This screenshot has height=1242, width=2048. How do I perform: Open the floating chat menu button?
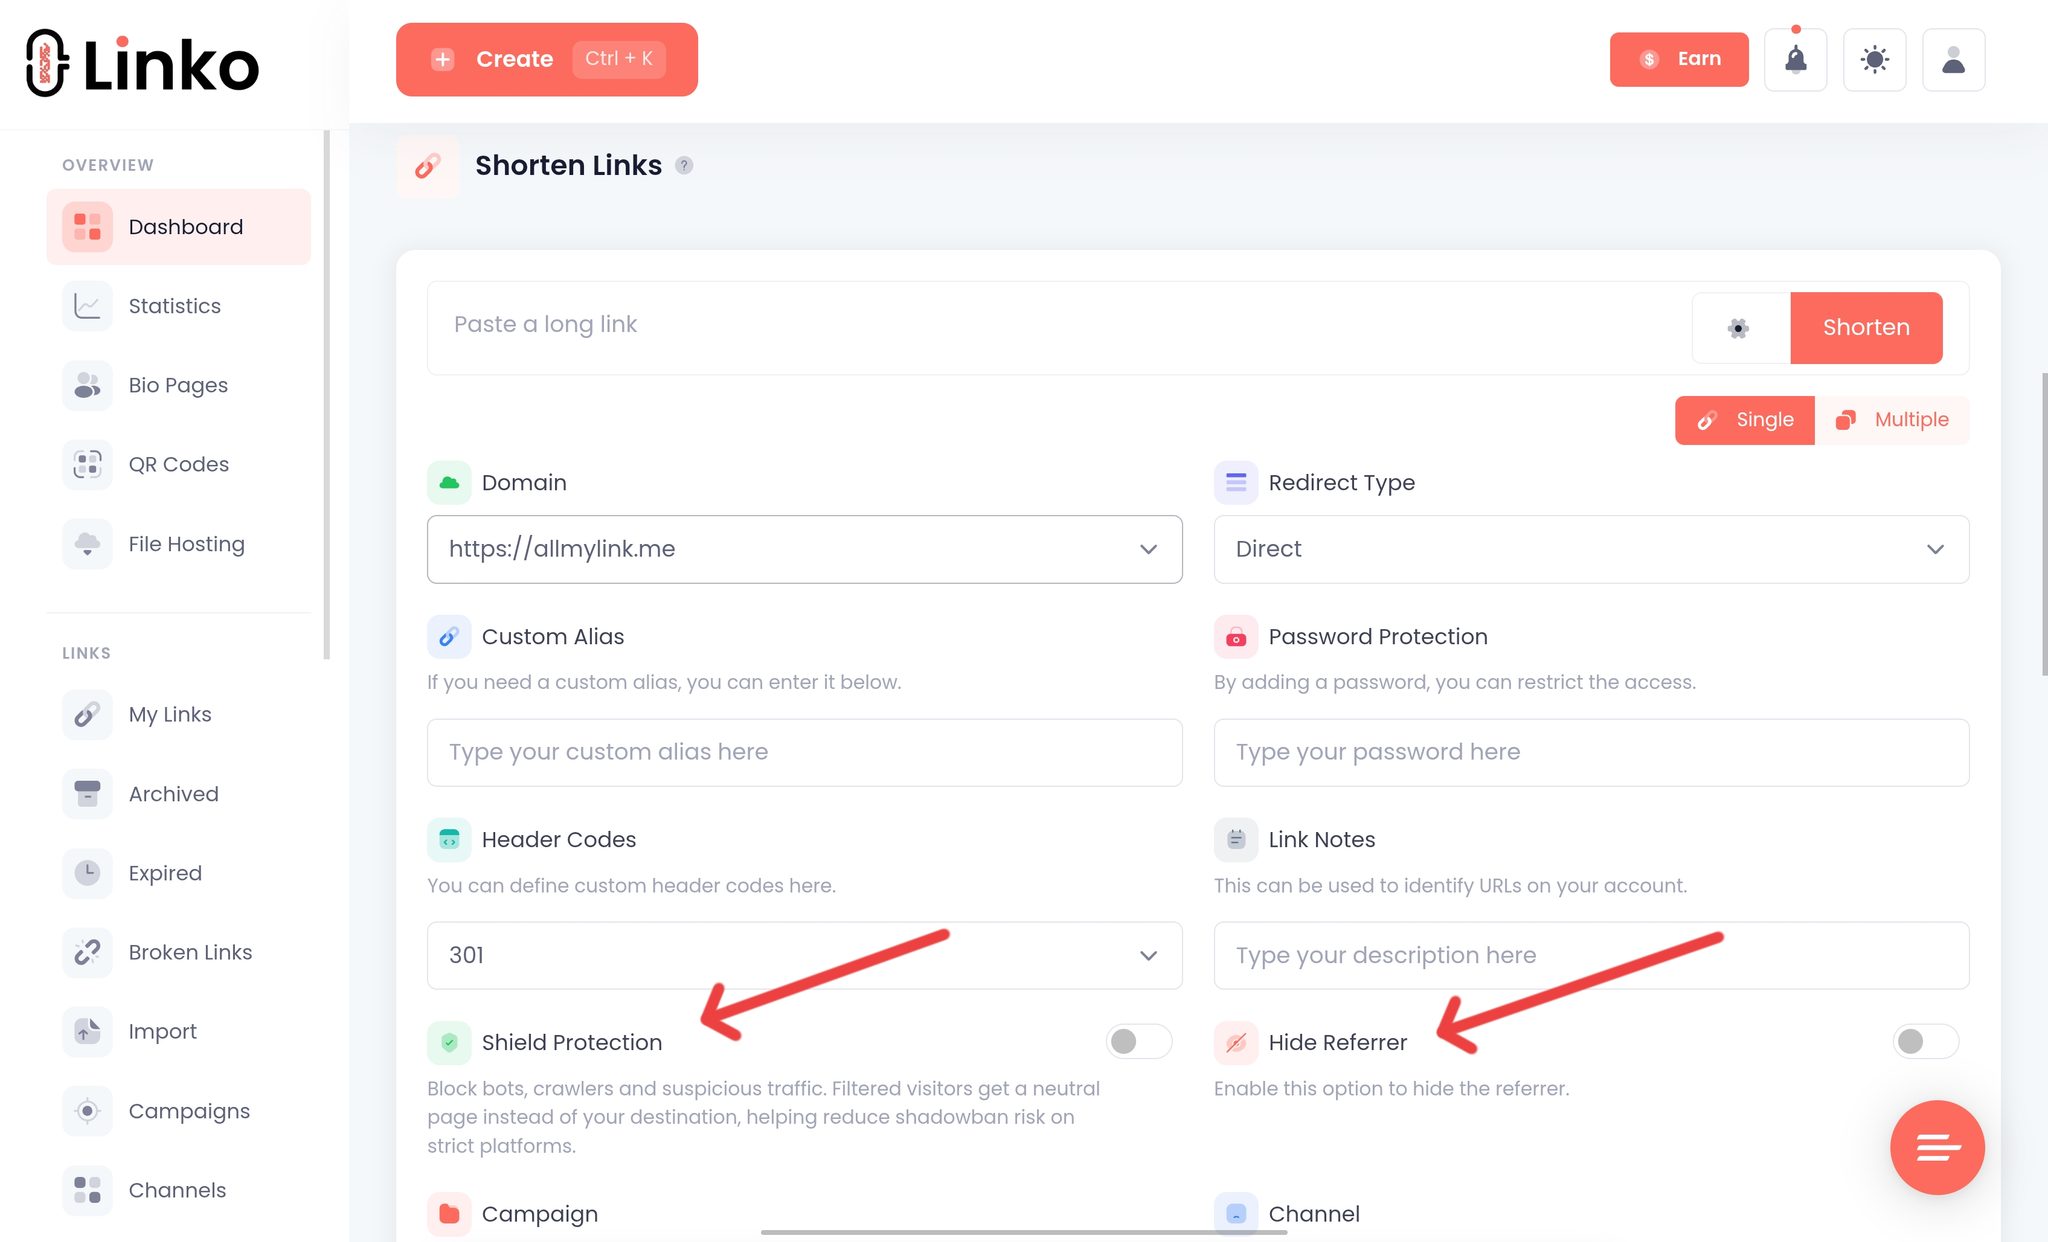coord(1937,1148)
